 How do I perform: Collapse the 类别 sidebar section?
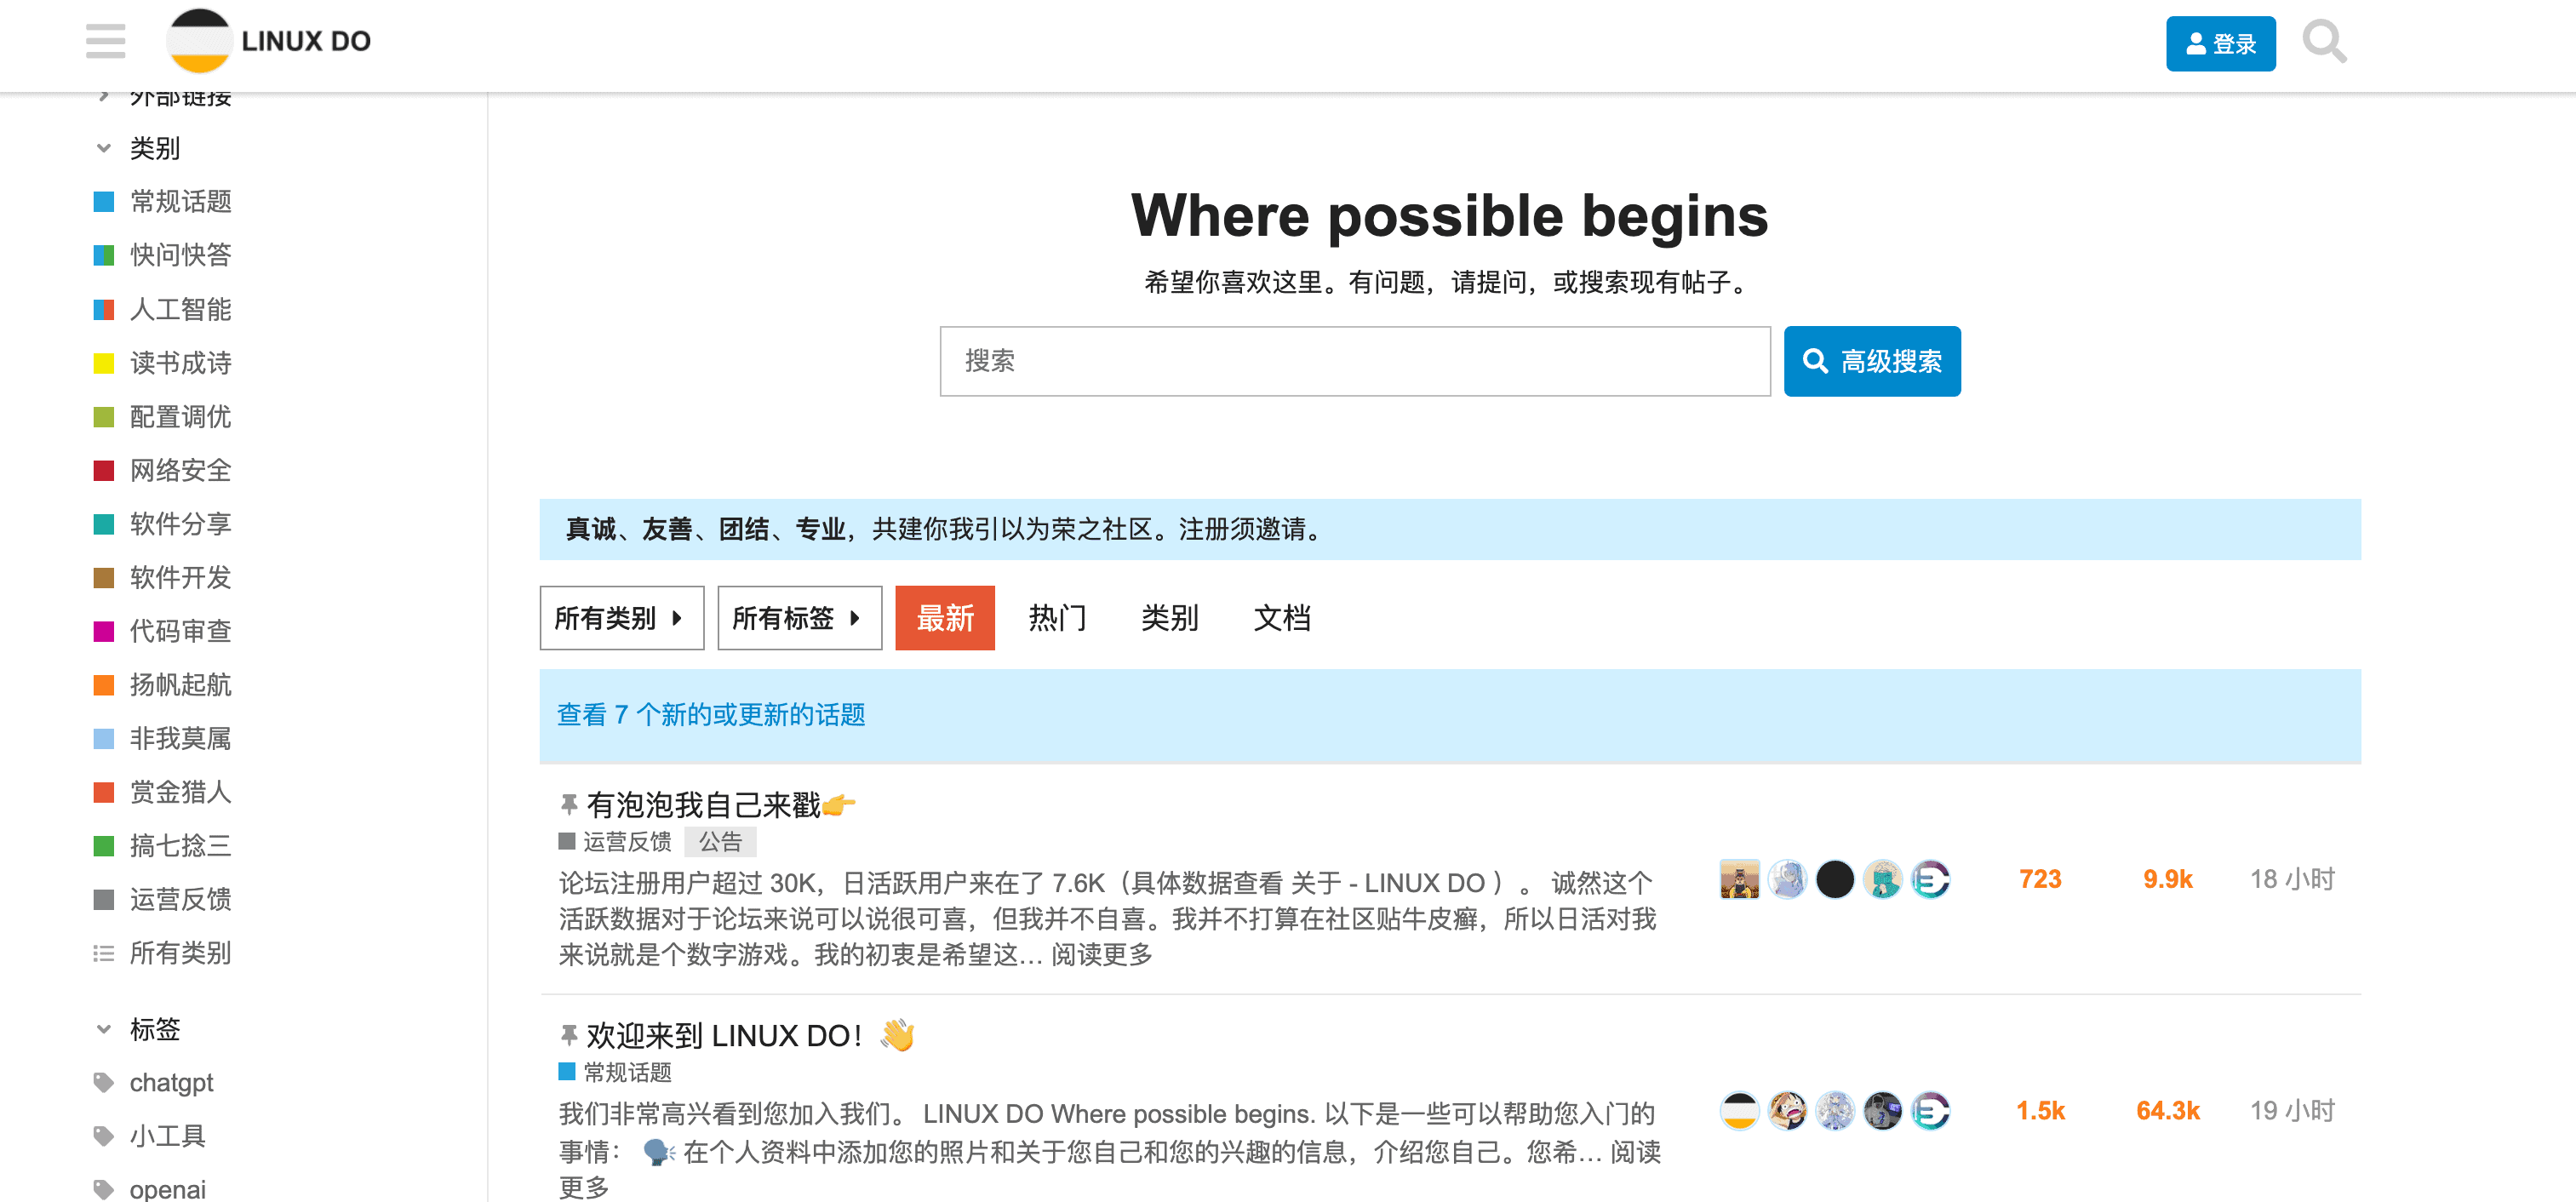(103, 148)
